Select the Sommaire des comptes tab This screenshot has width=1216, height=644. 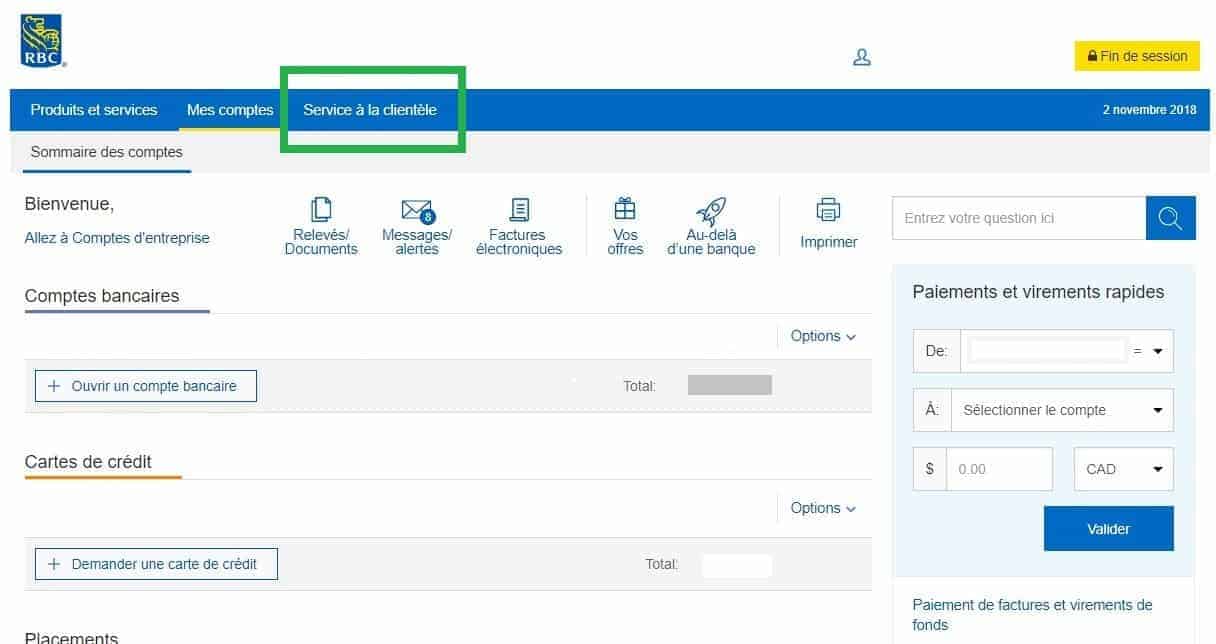click(x=107, y=152)
